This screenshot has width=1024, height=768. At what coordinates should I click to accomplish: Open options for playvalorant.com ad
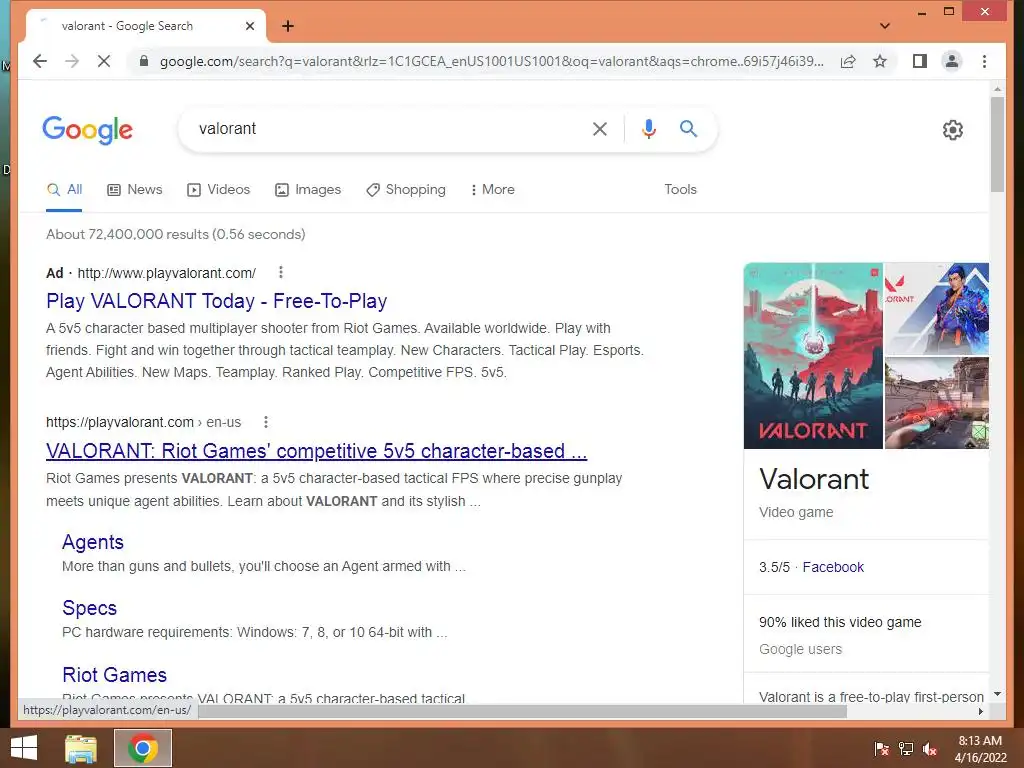click(x=281, y=272)
